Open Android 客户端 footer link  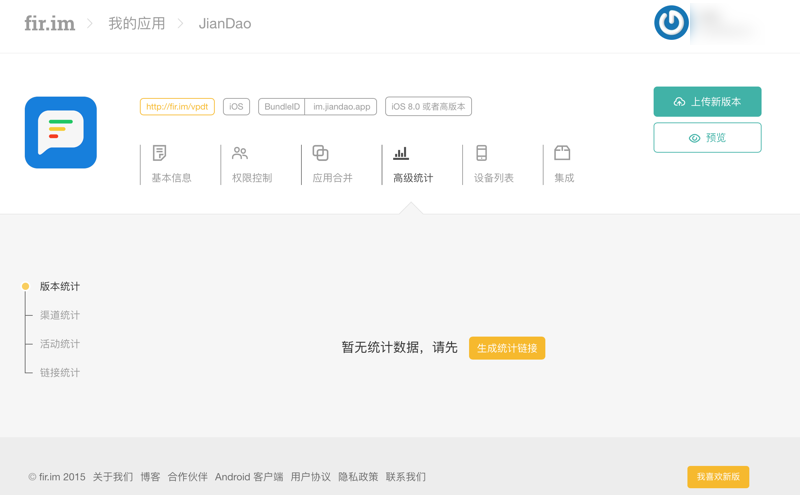(249, 477)
